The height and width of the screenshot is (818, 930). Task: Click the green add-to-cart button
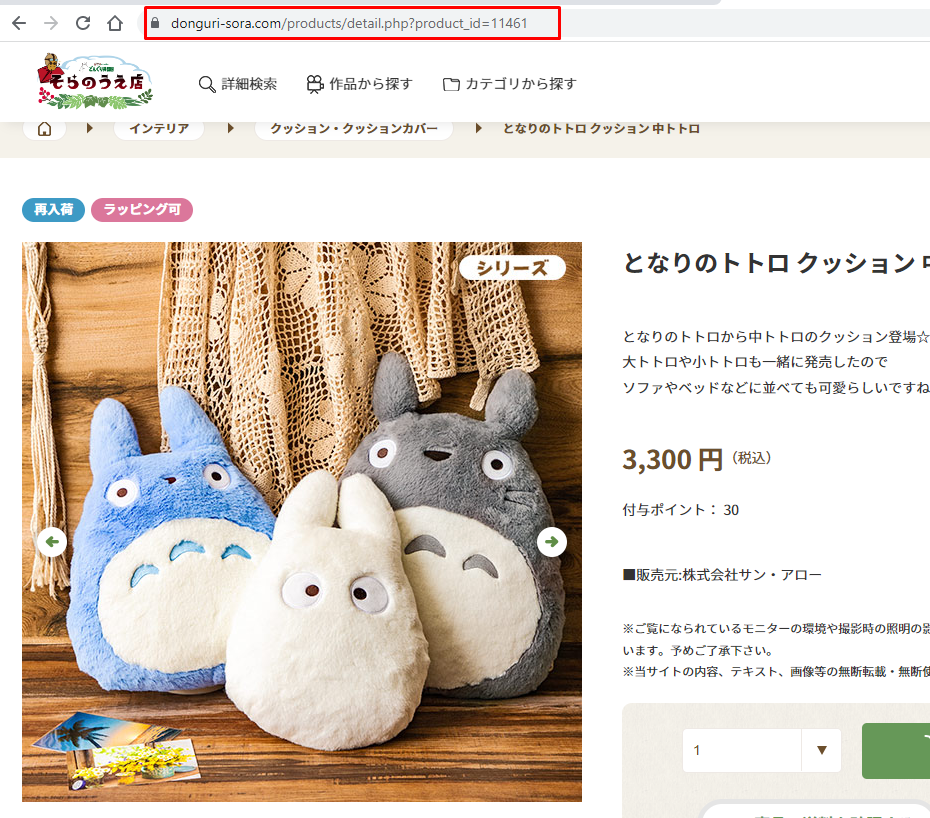[x=896, y=750]
